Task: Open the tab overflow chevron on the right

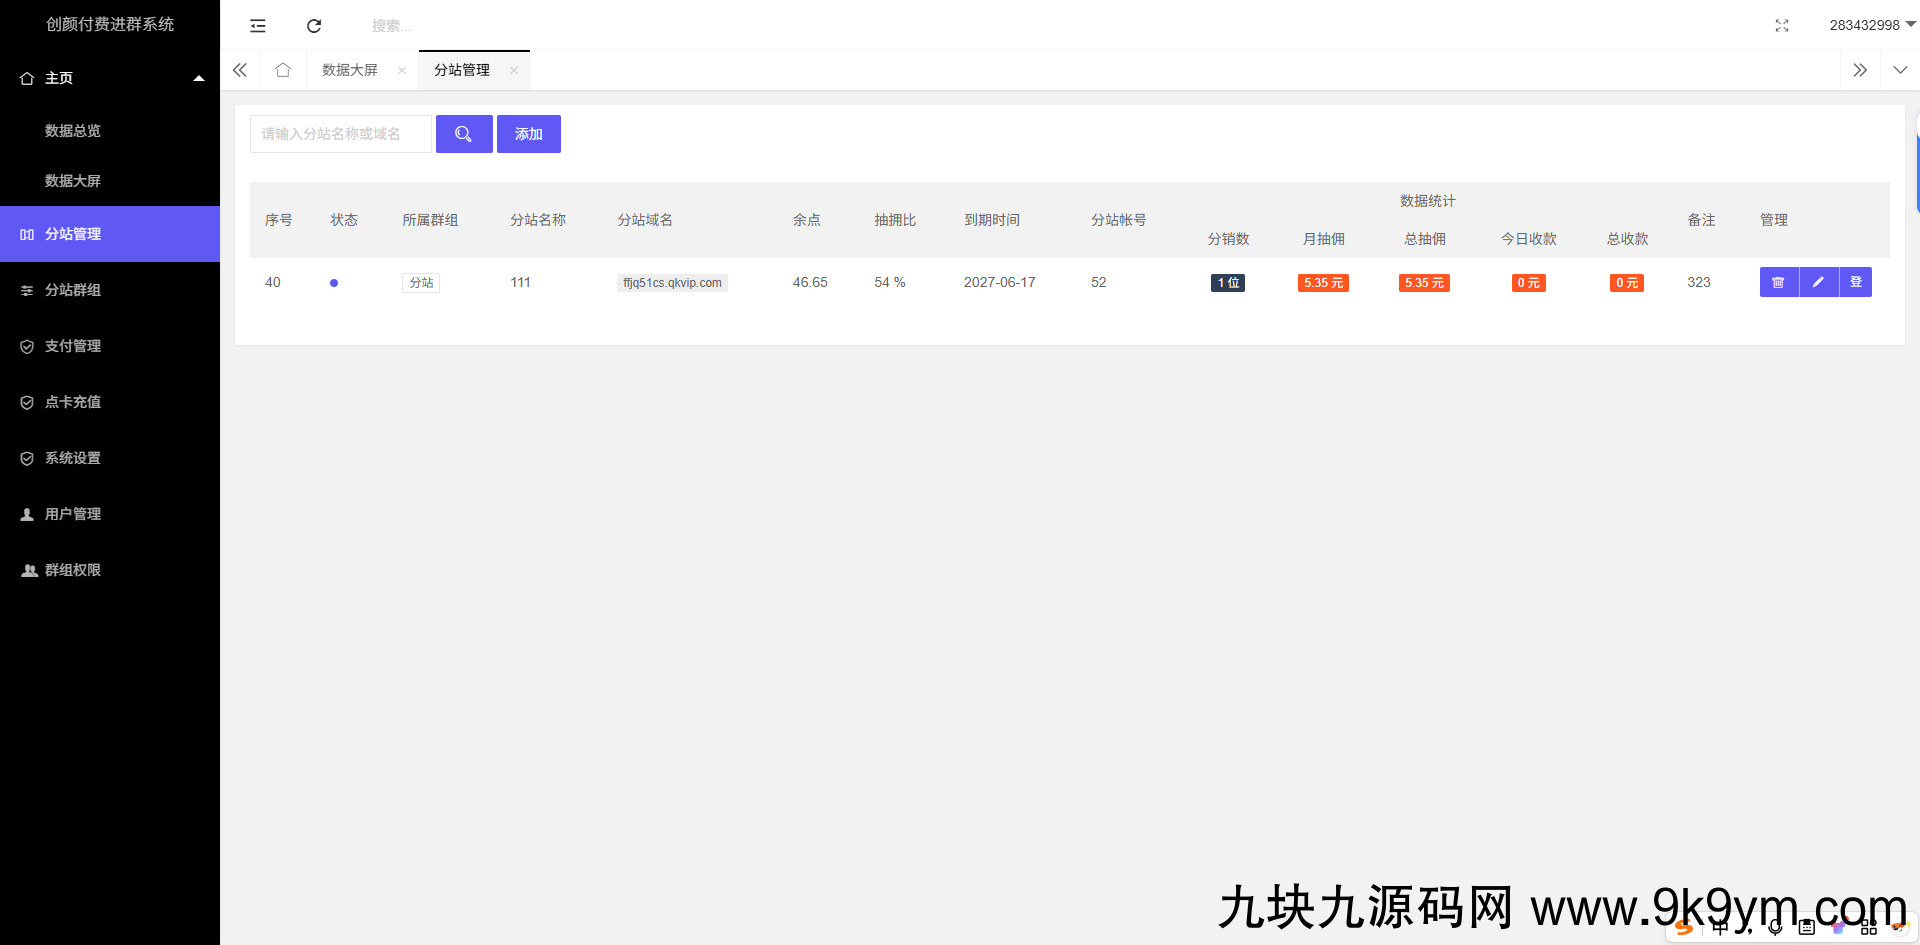Action: coord(1860,70)
